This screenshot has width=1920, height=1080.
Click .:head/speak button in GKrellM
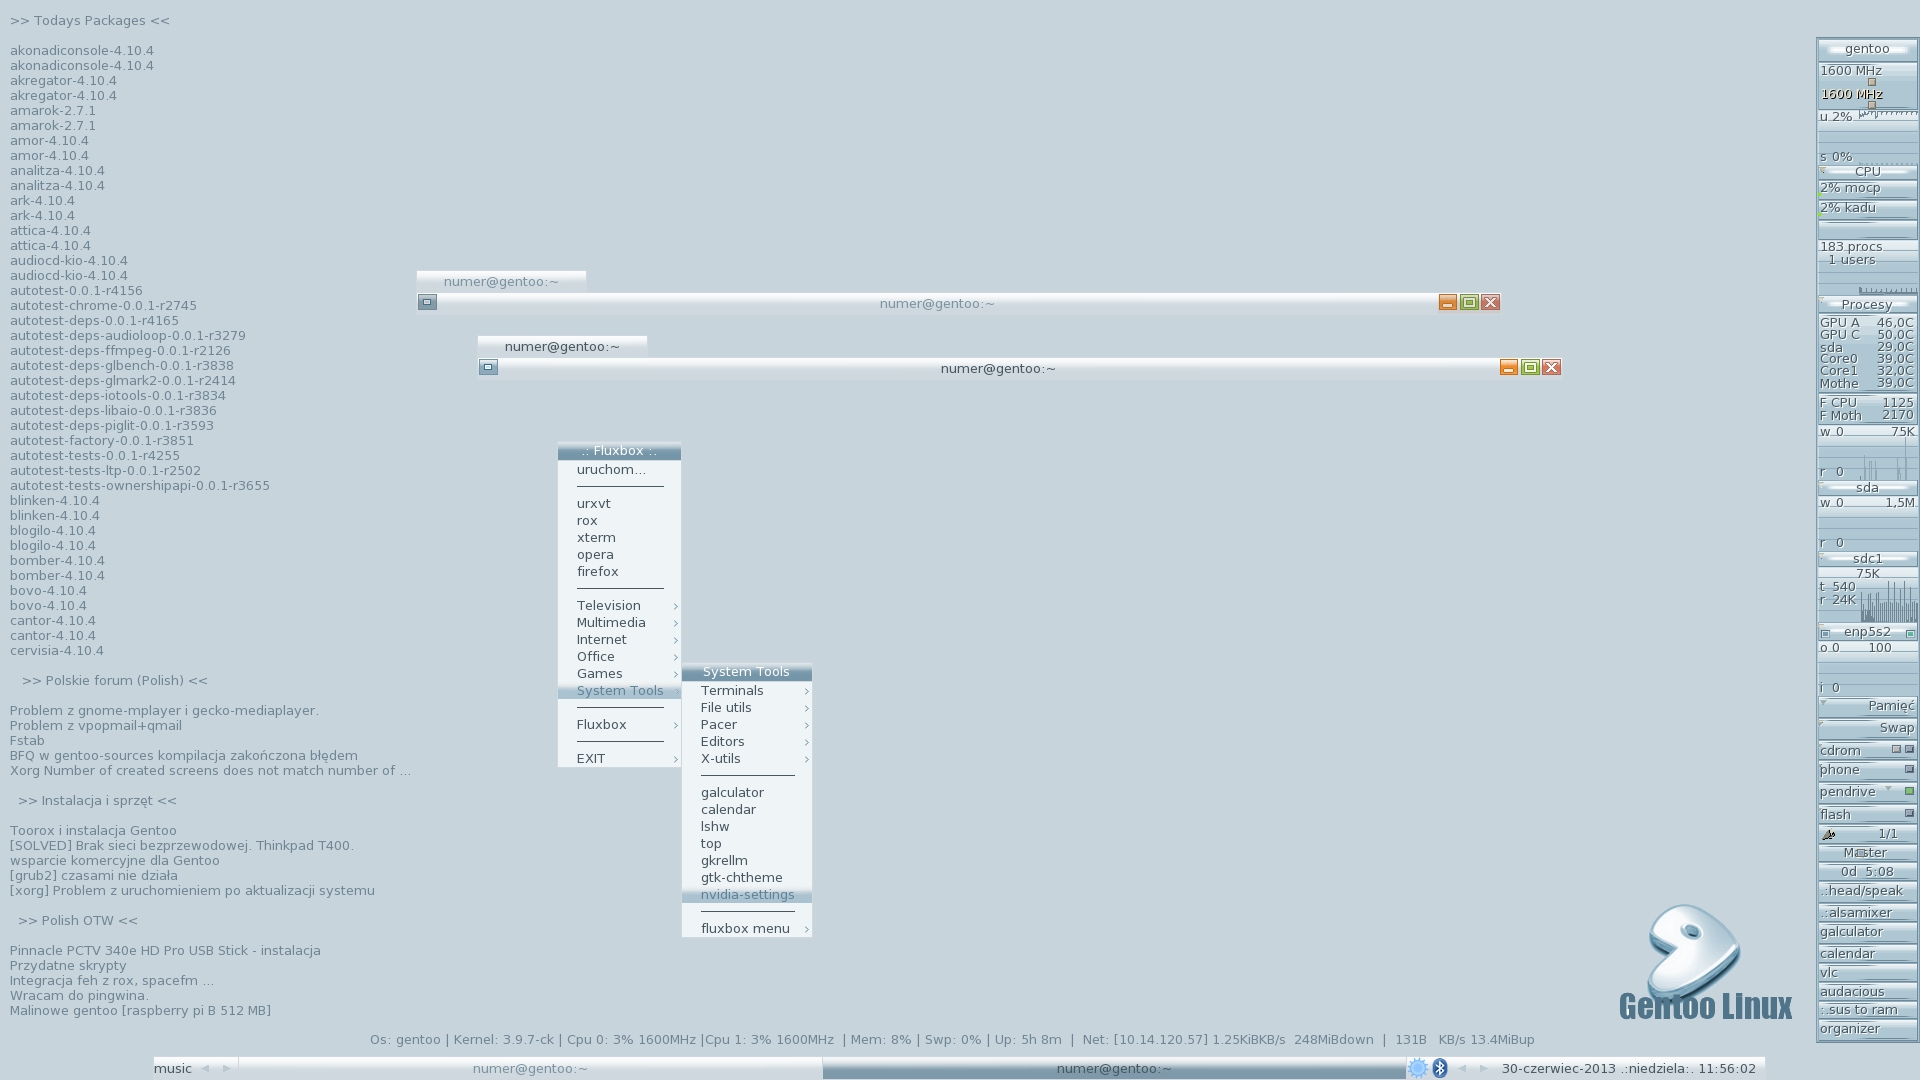[1867, 890]
